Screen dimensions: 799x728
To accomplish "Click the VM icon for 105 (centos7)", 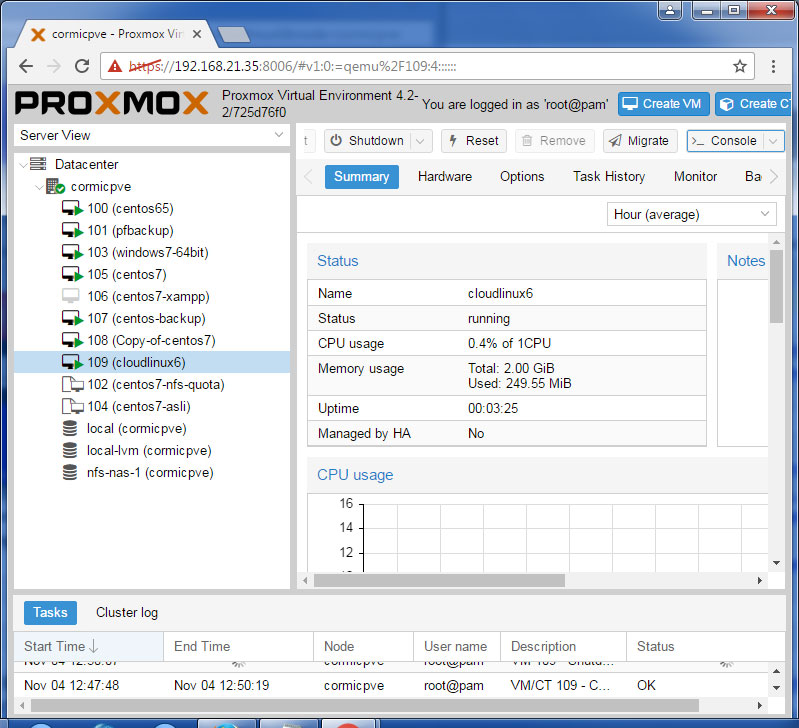I will tap(72, 274).
